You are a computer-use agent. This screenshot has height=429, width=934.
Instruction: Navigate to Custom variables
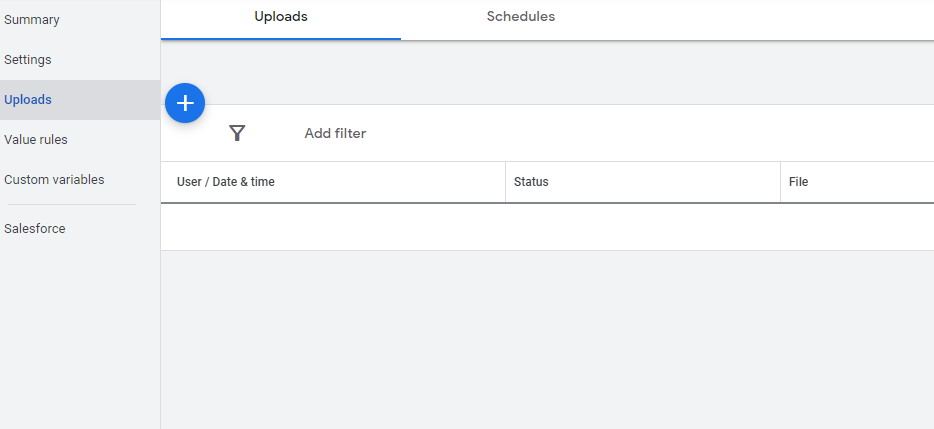[x=54, y=180]
